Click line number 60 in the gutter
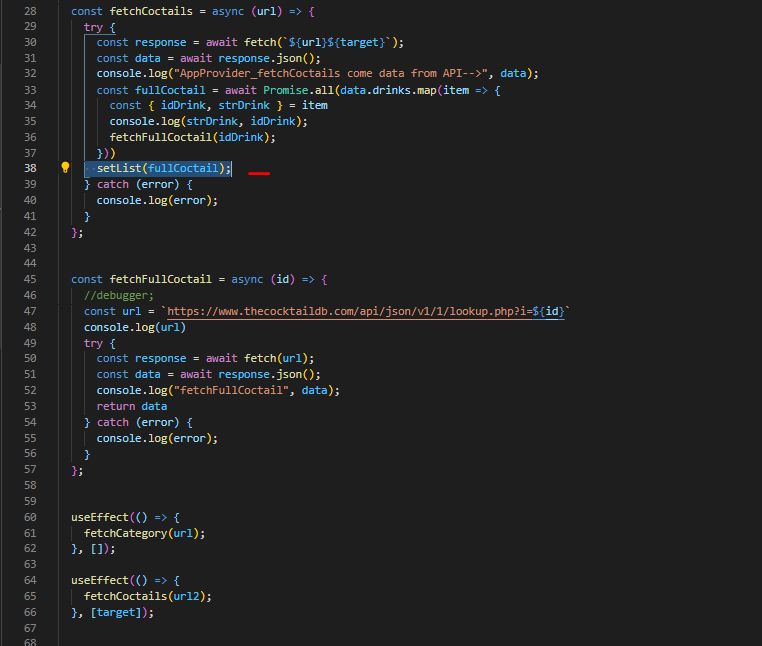 click(30, 517)
